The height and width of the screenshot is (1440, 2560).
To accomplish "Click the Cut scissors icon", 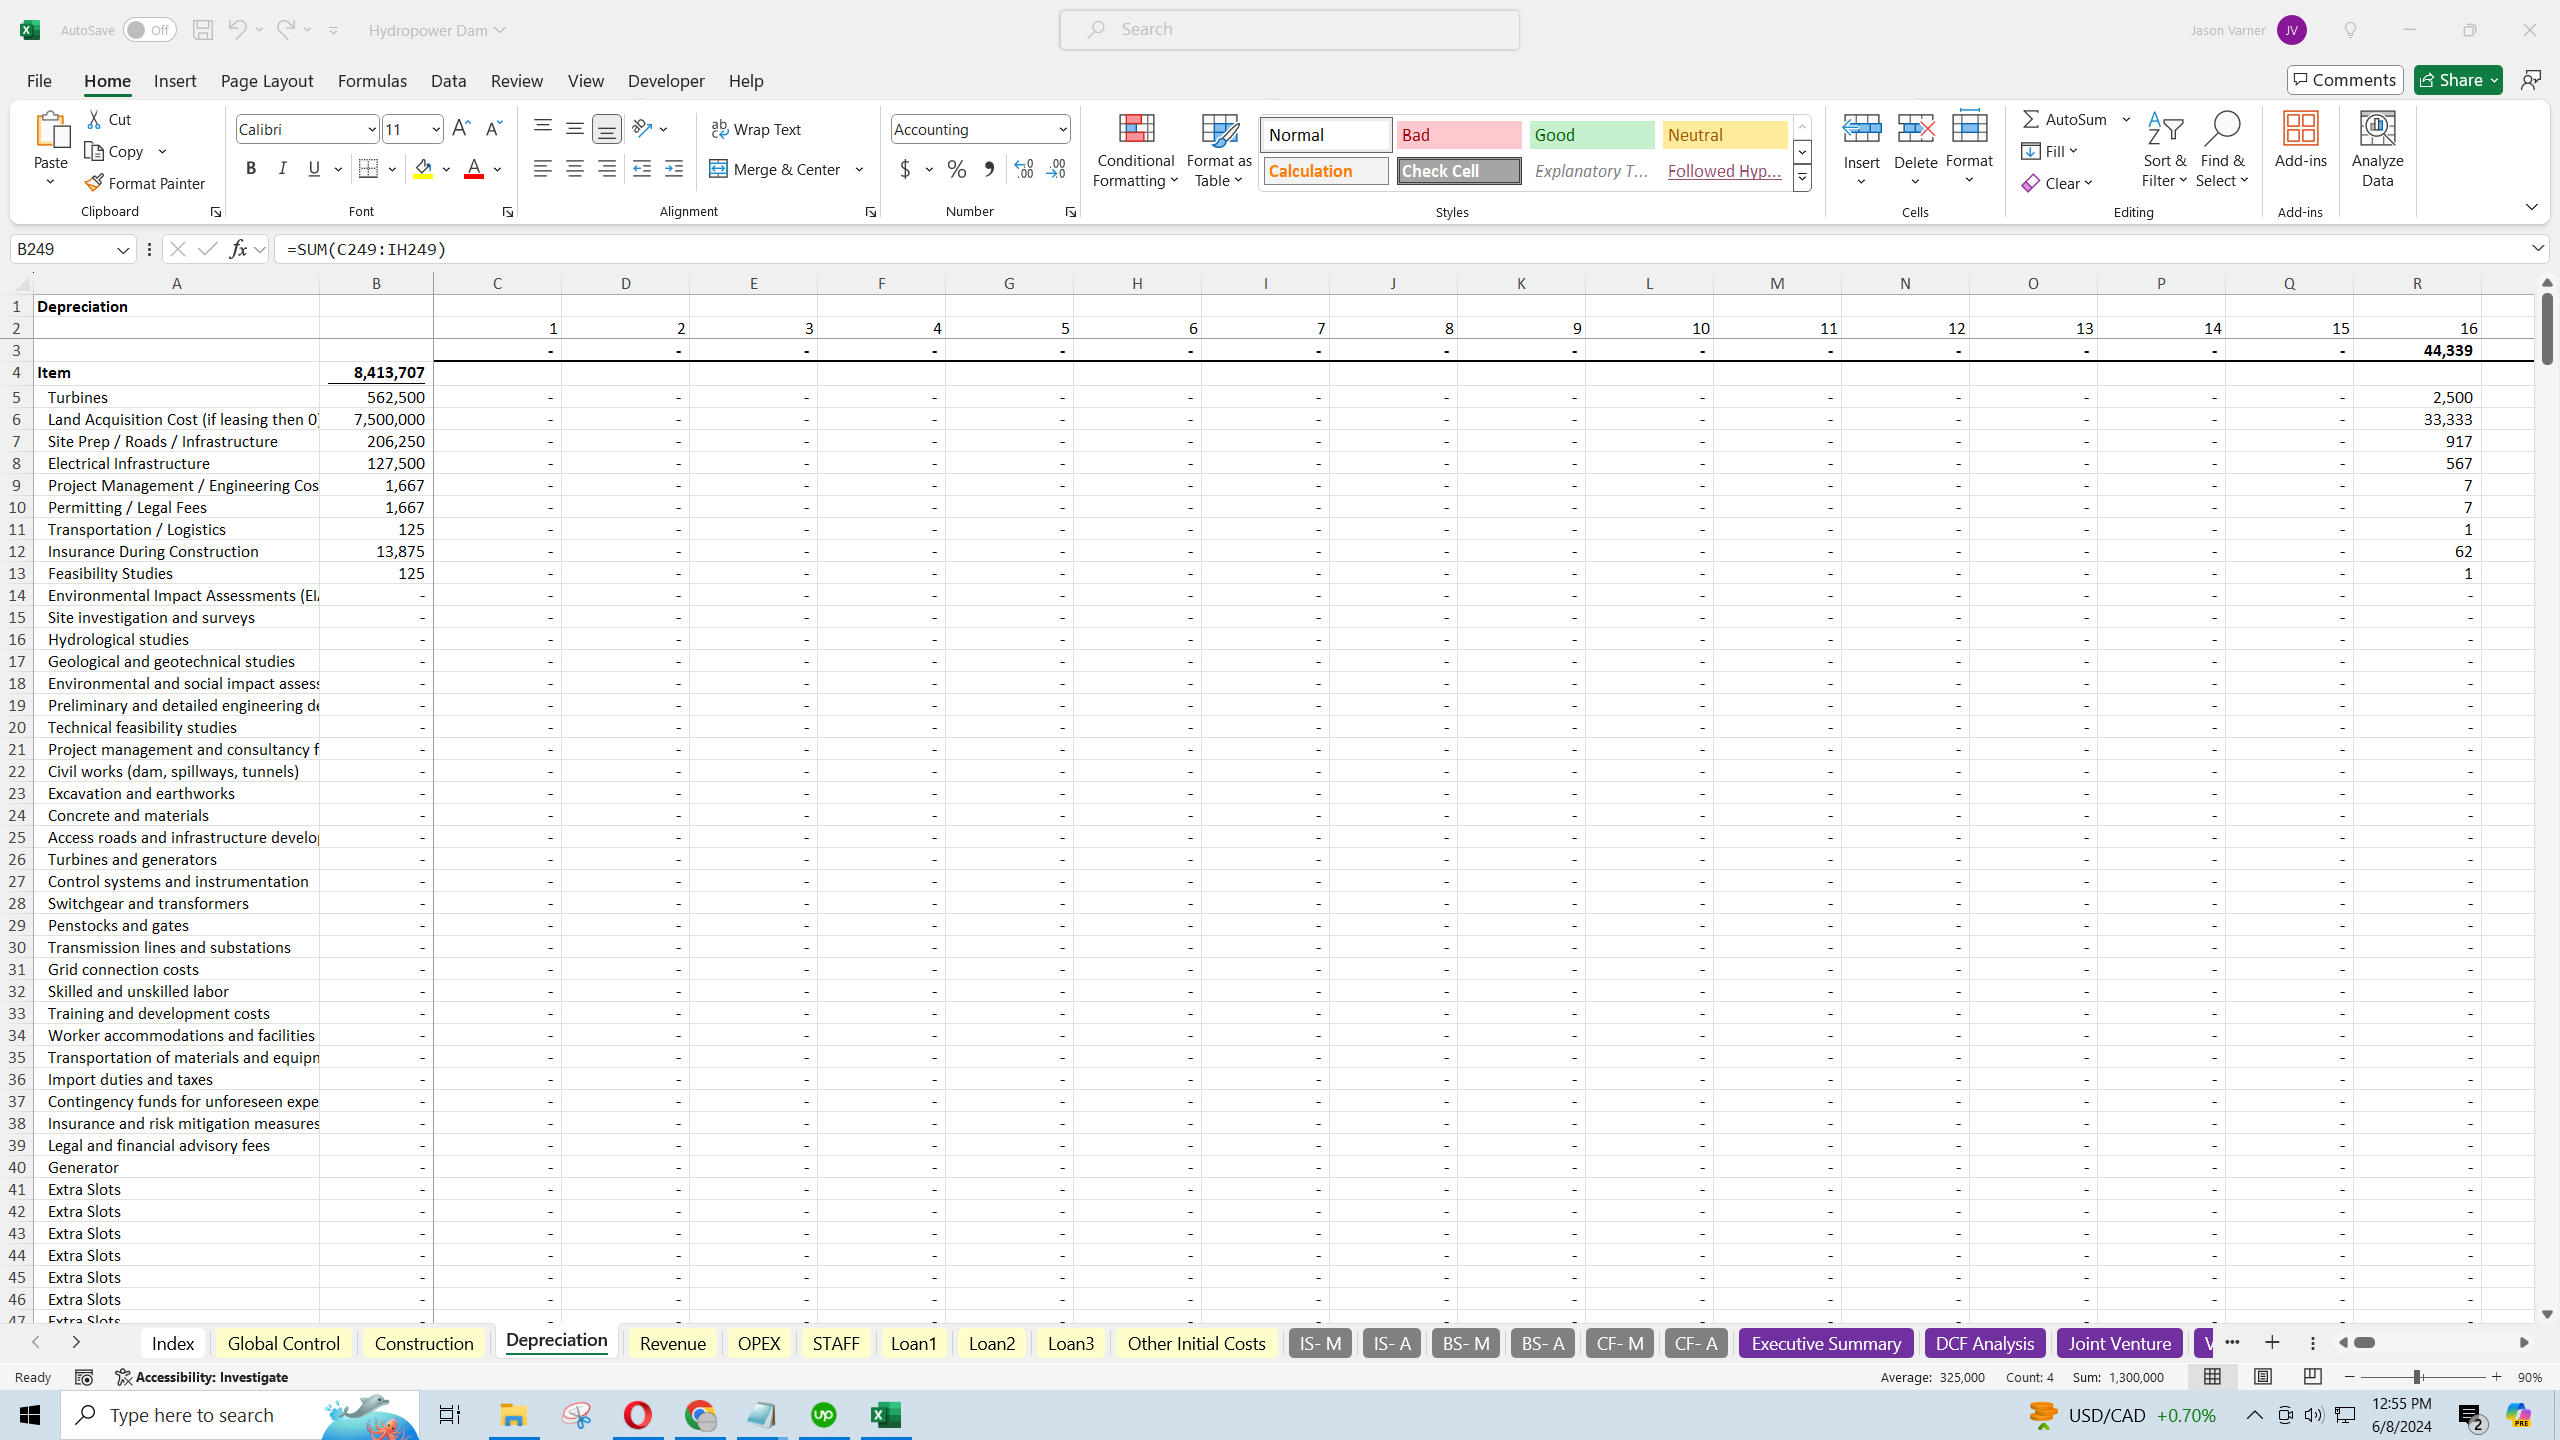I will pyautogui.click(x=94, y=119).
